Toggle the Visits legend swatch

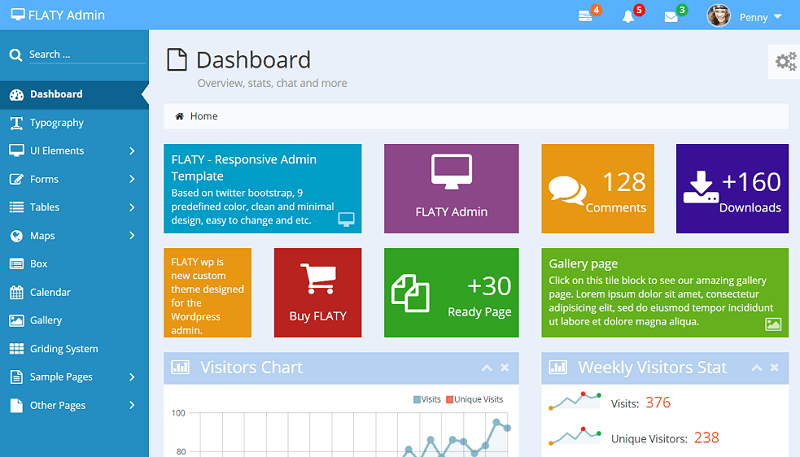click(417, 399)
